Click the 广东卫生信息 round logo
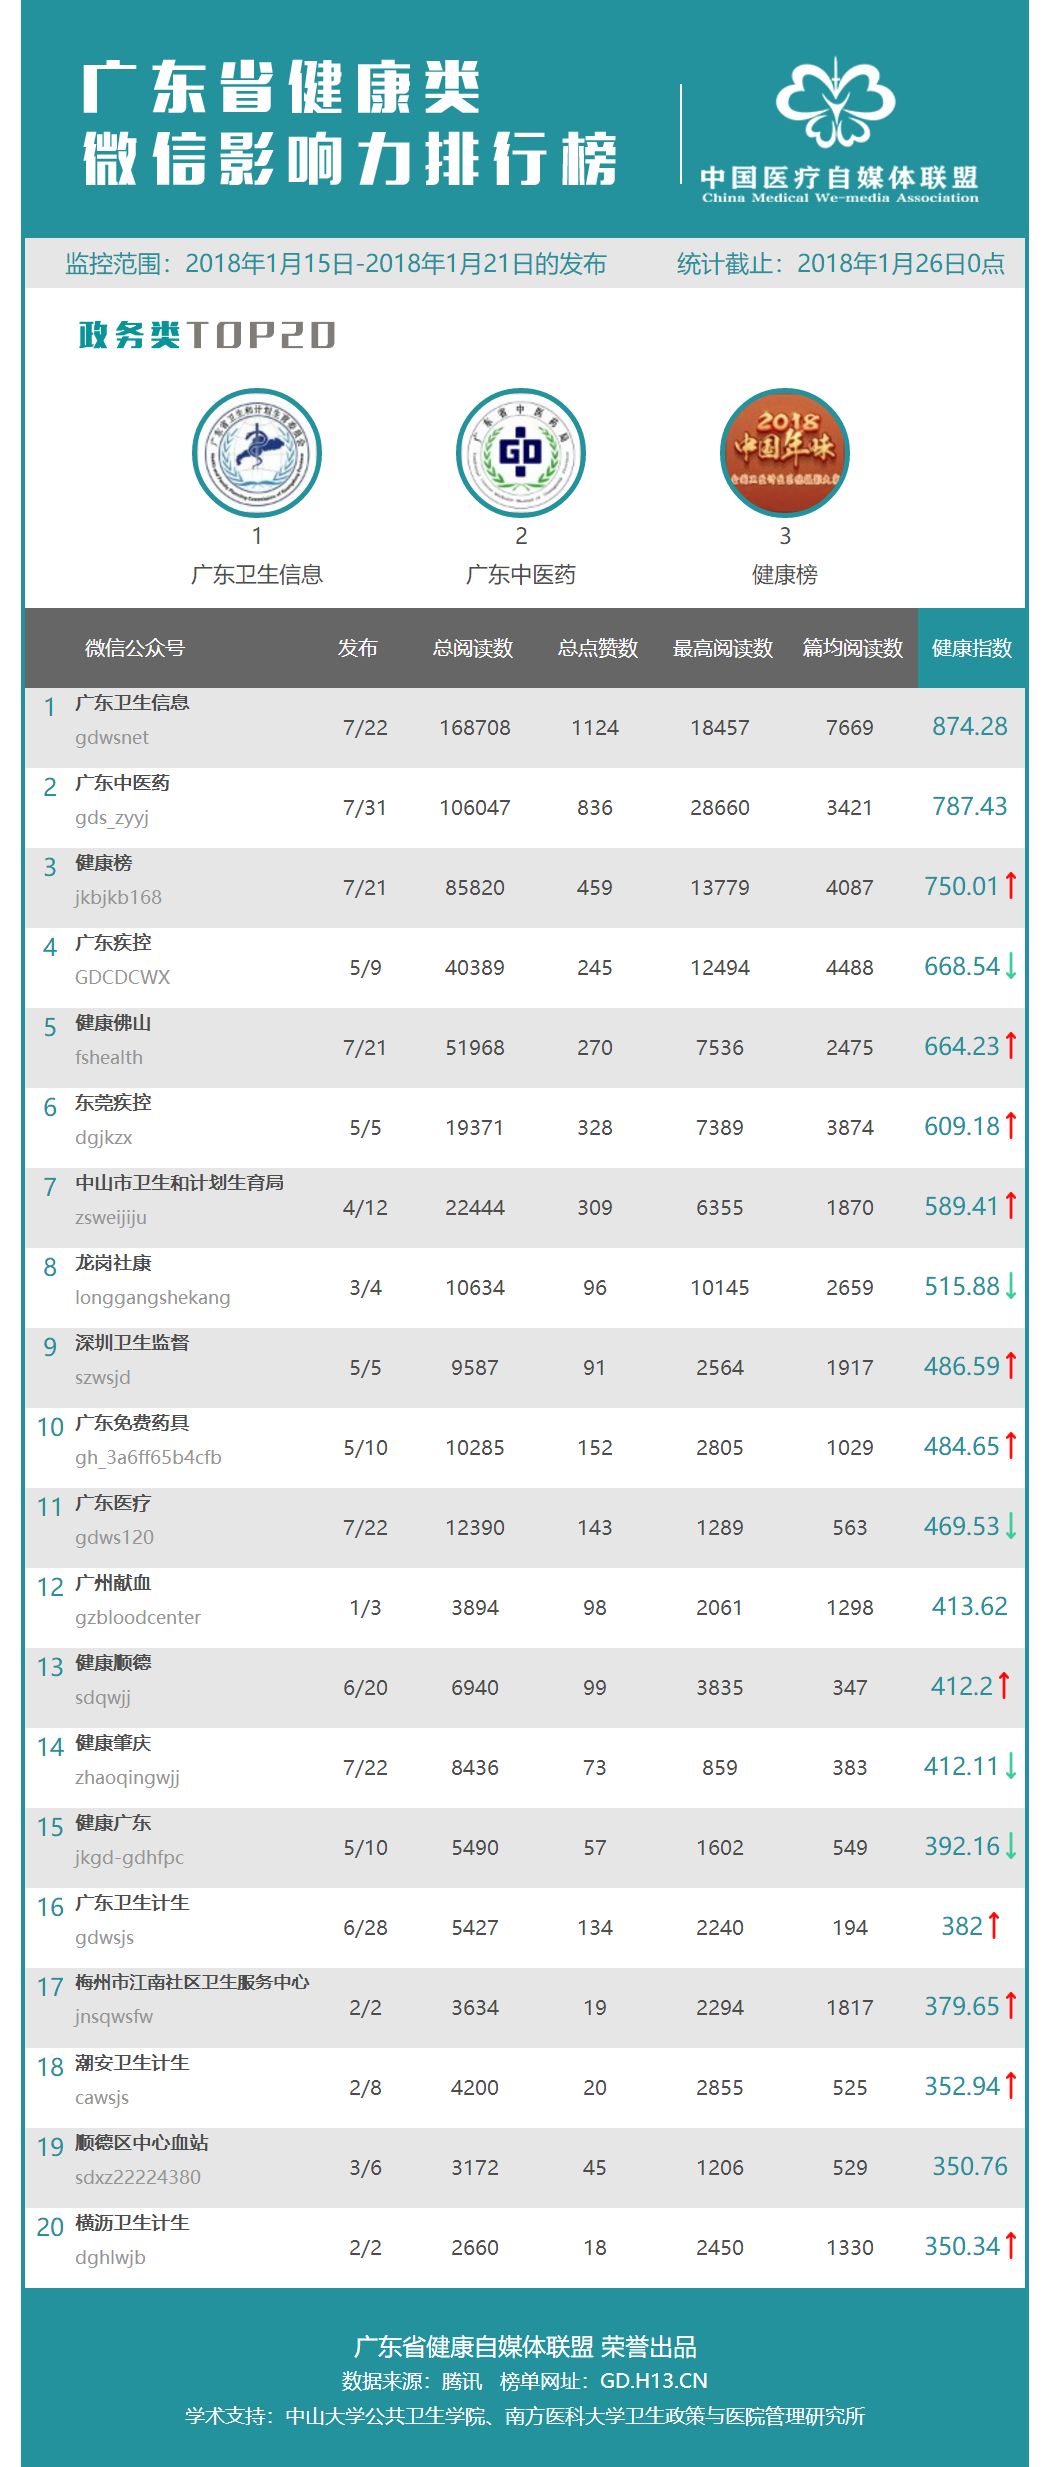The height and width of the screenshot is (2467, 1050). [257, 453]
